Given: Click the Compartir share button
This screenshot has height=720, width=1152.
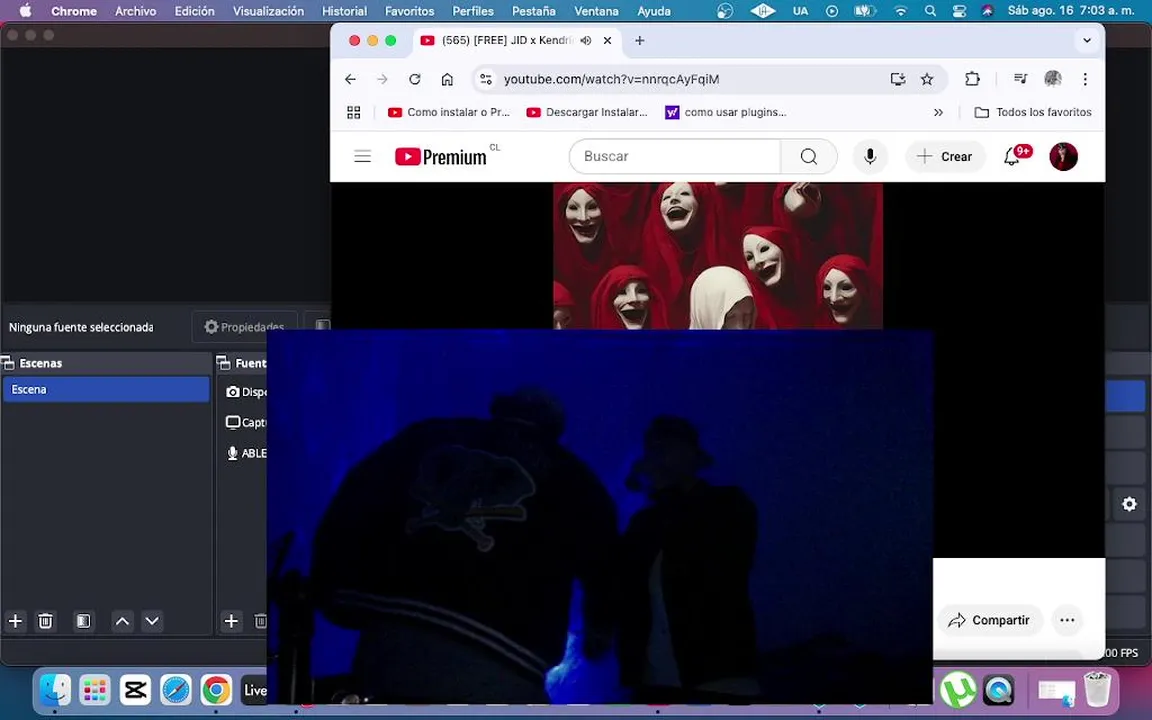Looking at the screenshot, I should pyautogui.click(x=989, y=620).
